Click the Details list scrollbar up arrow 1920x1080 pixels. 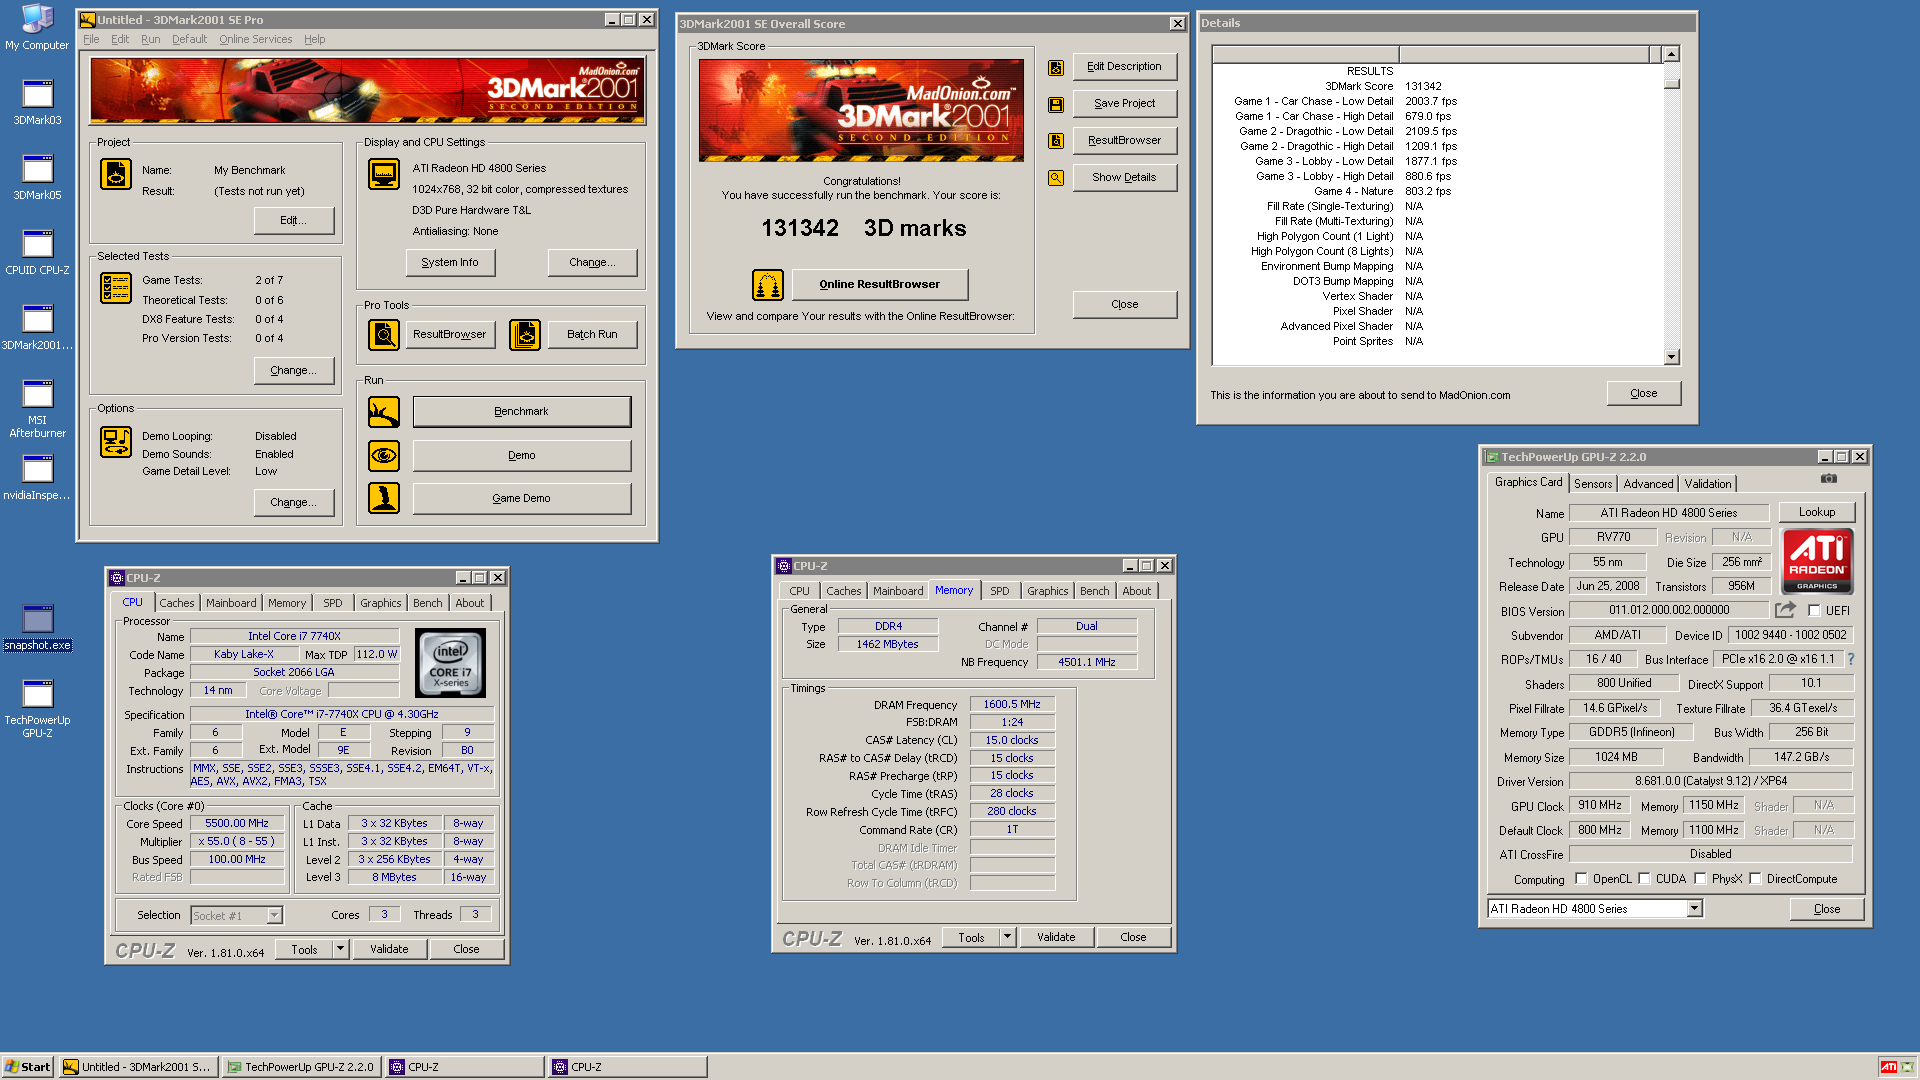pos(1671,54)
